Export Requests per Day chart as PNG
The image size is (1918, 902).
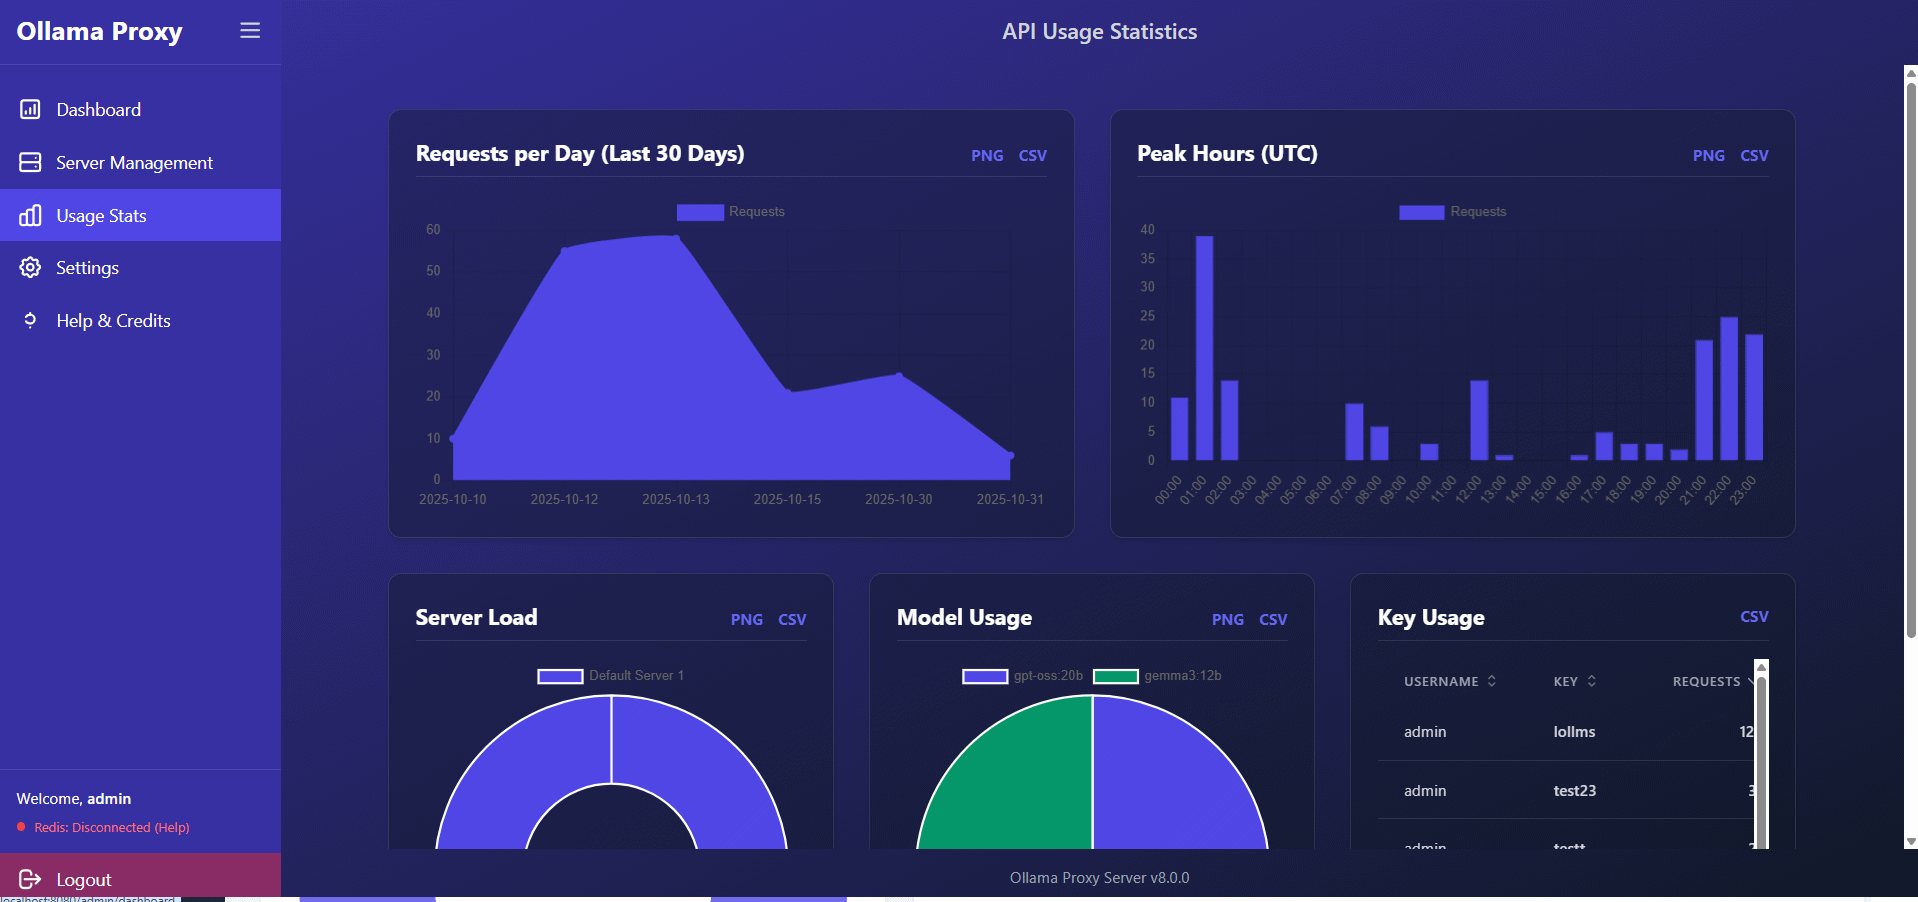987,156
